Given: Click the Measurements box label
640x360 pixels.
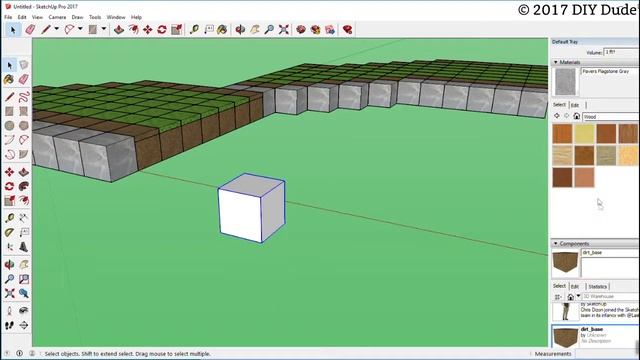Looking at the screenshot, I should [x=553, y=354].
